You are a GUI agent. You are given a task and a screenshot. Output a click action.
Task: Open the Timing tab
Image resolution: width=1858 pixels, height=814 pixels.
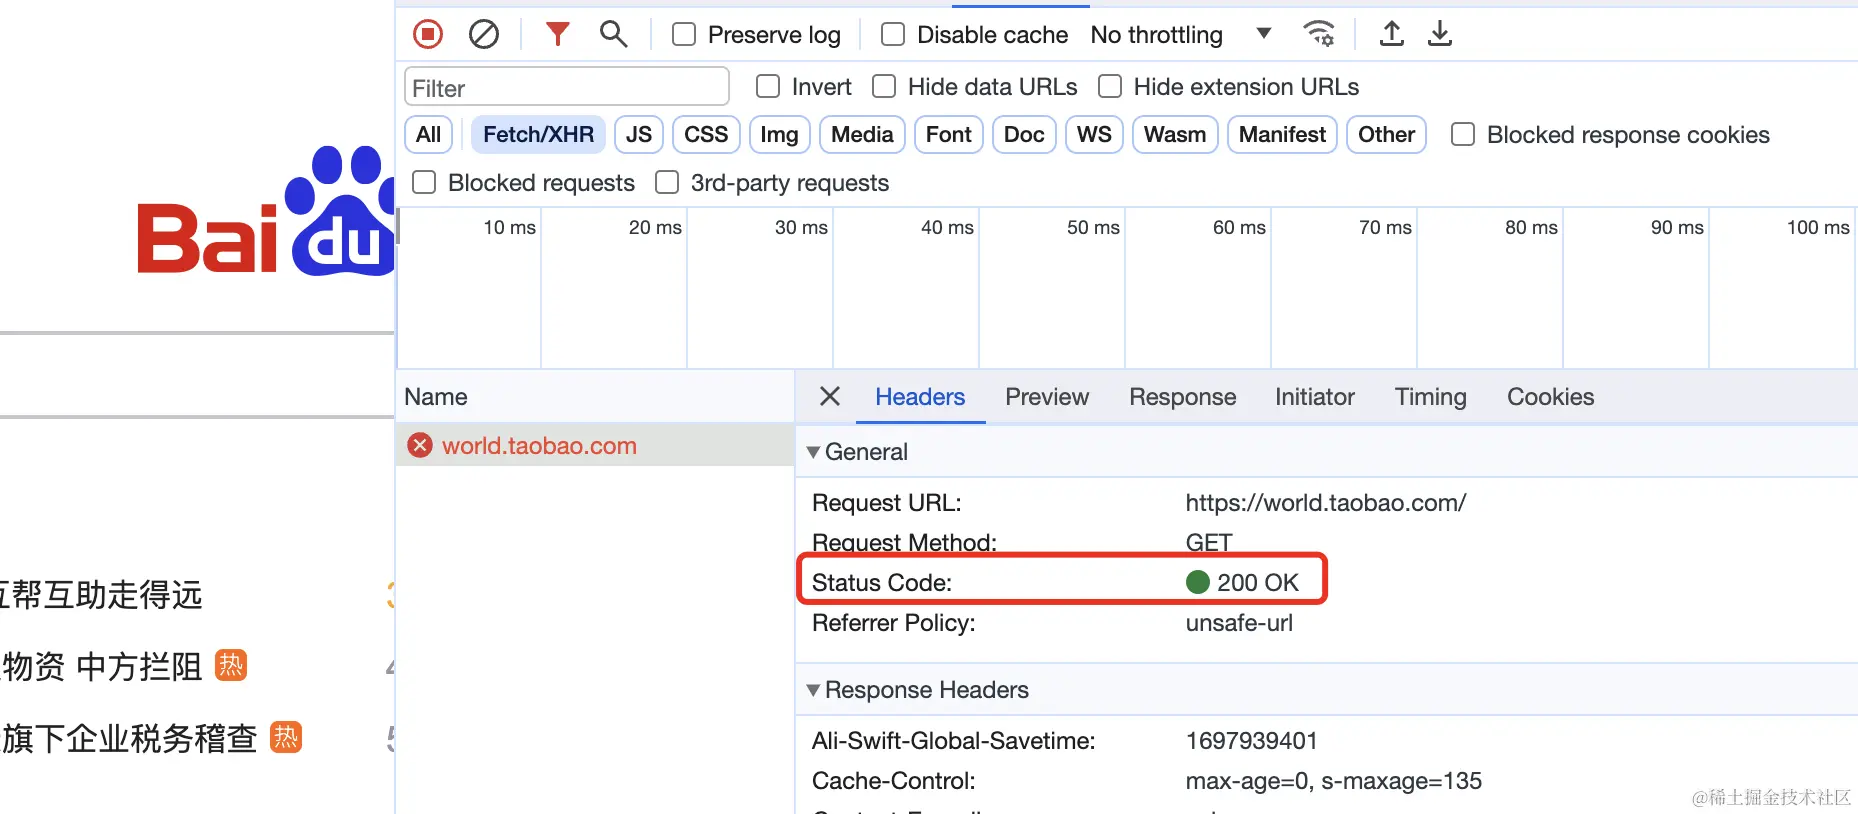tap(1430, 397)
